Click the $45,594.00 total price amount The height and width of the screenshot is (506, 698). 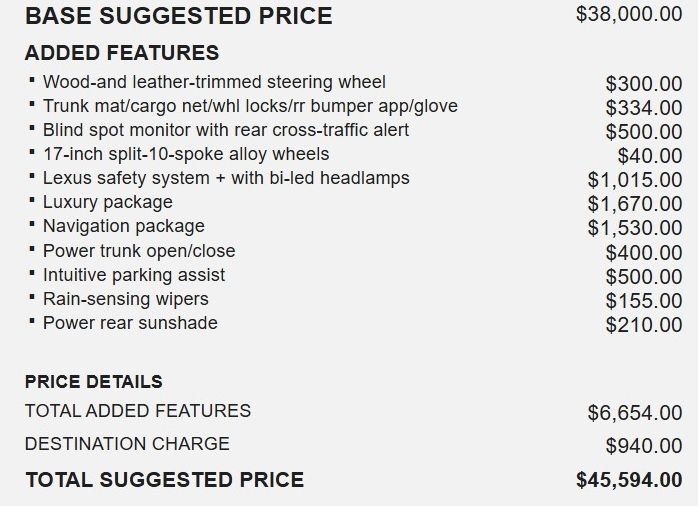point(629,480)
